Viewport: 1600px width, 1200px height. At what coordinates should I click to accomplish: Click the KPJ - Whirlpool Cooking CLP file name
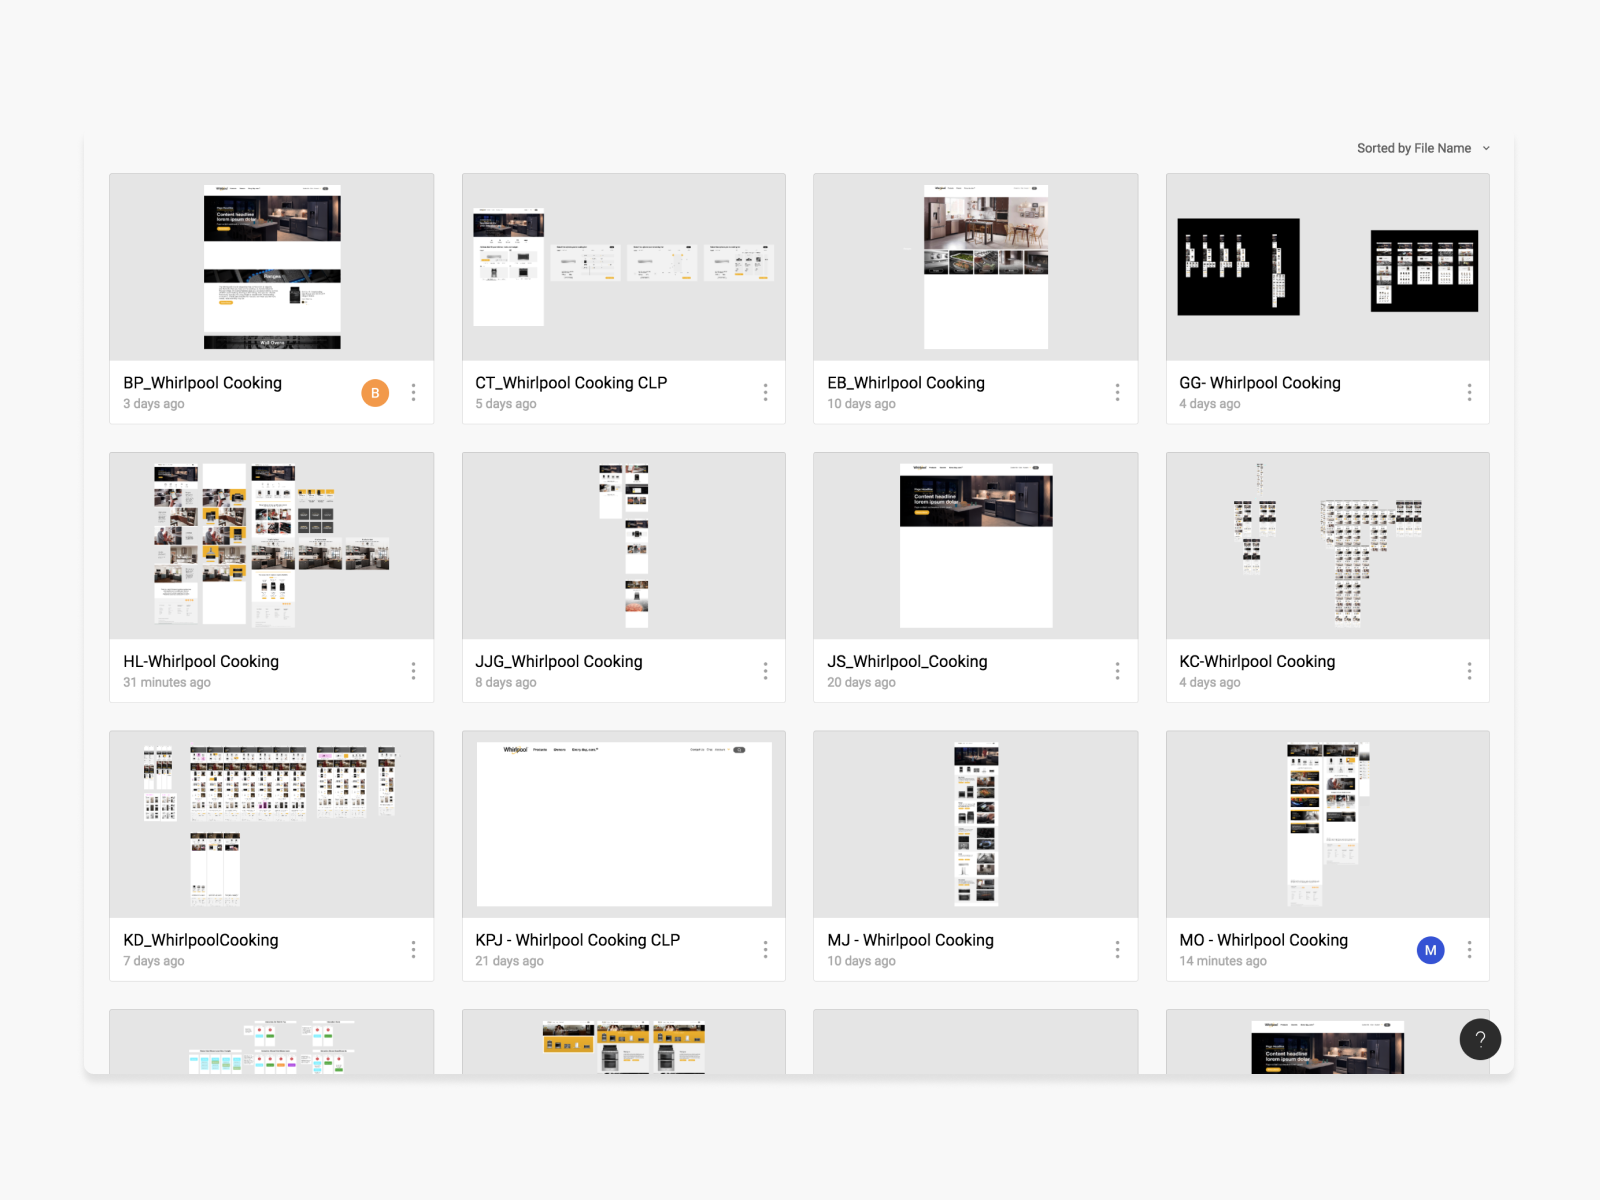578,940
